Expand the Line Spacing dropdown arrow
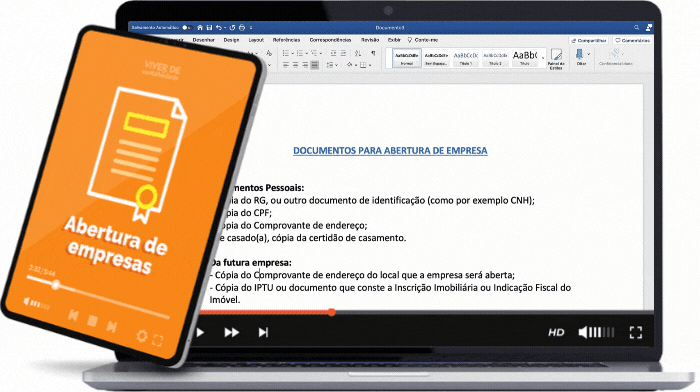700x392 pixels. [x=336, y=65]
